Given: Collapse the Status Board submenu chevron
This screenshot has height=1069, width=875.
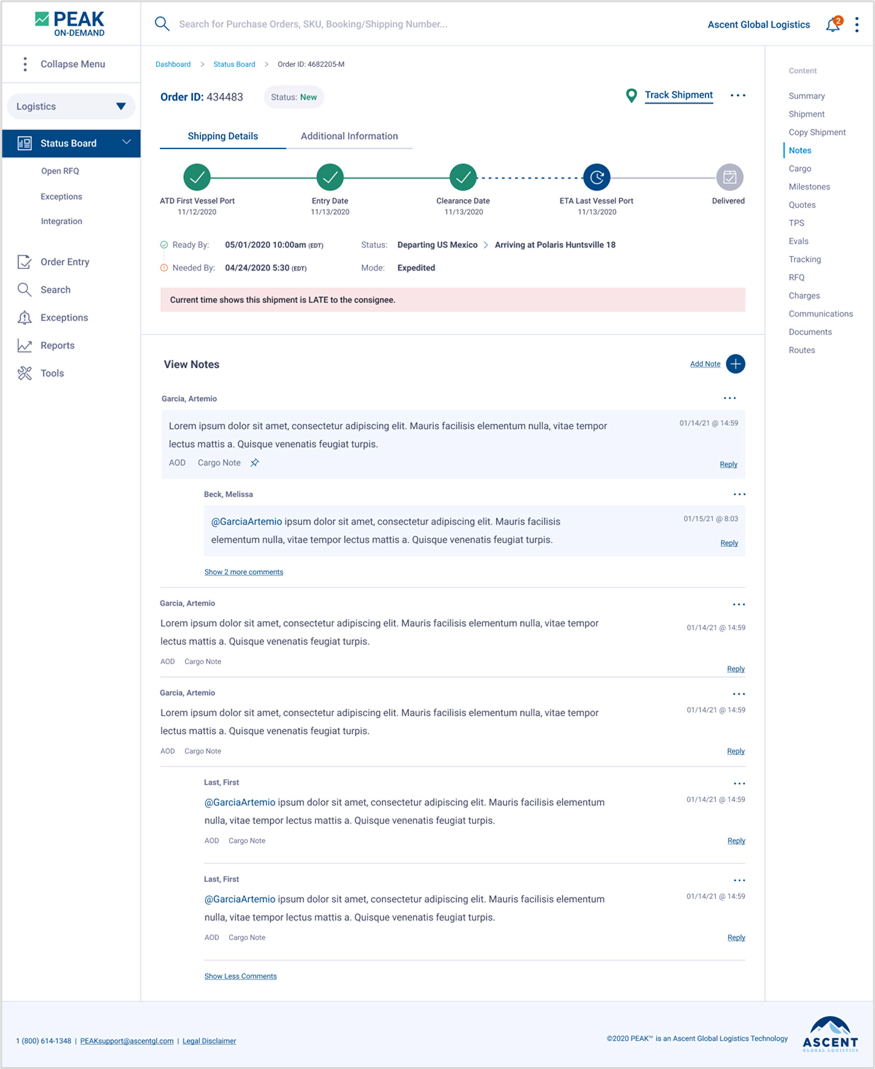Looking at the screenshot, I should pyautogui.click(x=126, y=143).
